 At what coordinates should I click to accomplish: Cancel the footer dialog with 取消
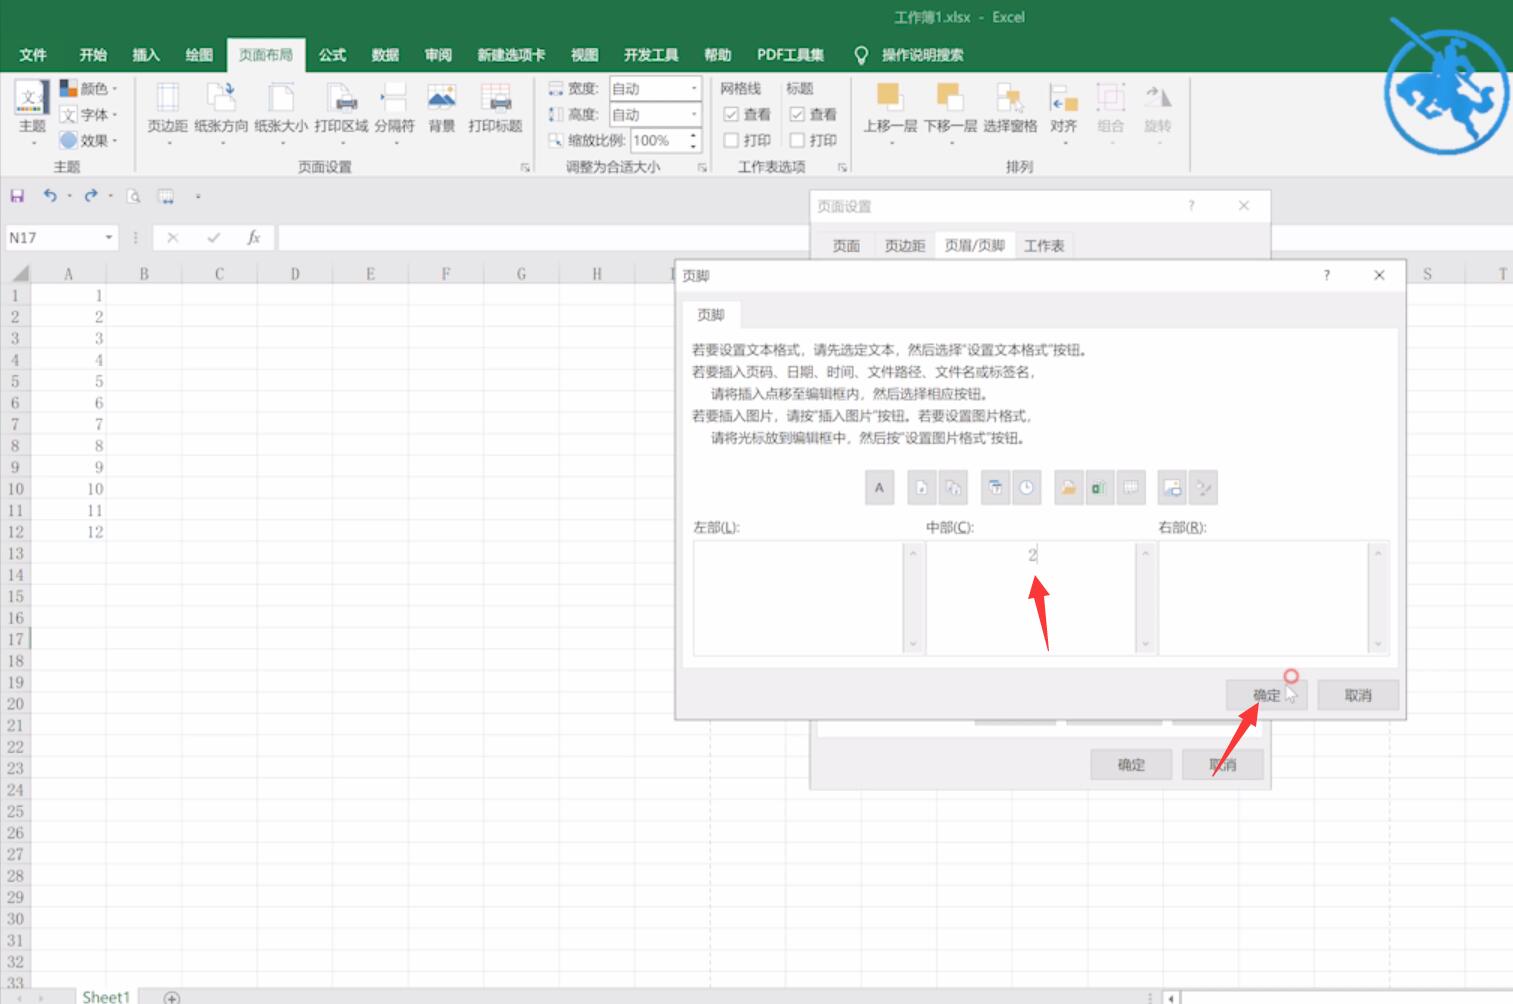pos(1358,695)
